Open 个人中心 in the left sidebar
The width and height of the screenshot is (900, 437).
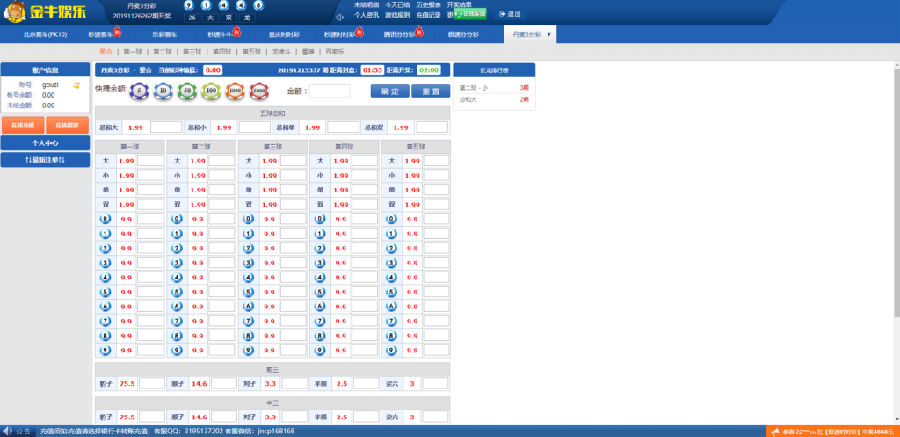[44, 142]
